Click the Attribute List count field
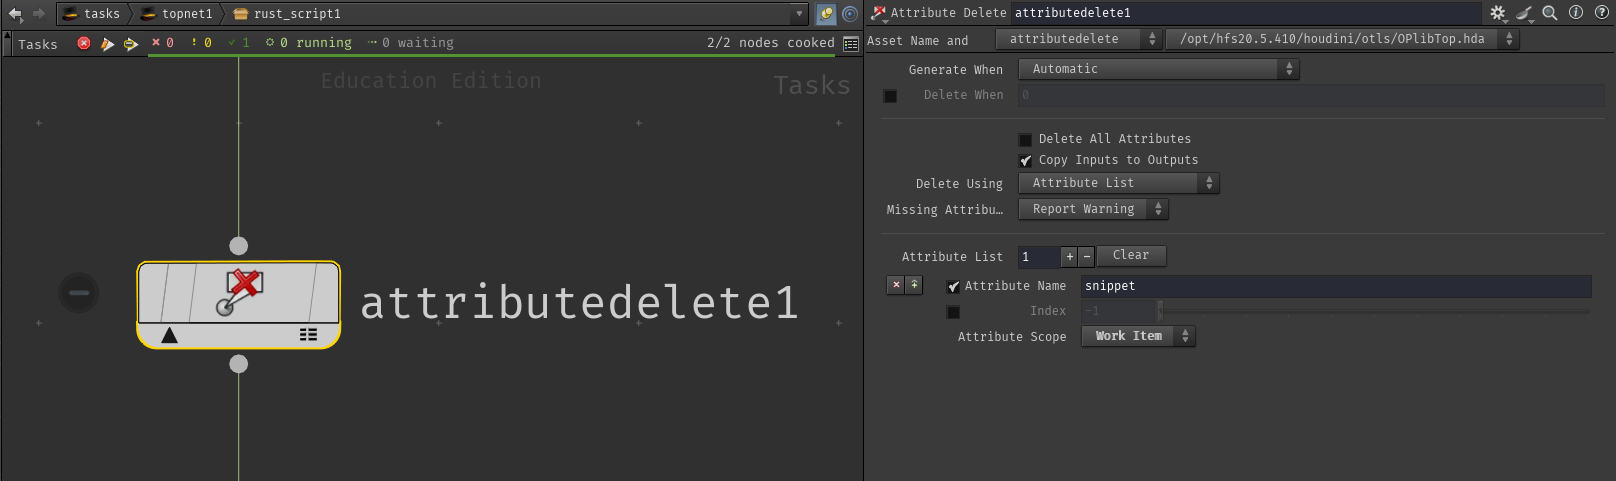The image size is (1616, 481). pos(1038,257)
